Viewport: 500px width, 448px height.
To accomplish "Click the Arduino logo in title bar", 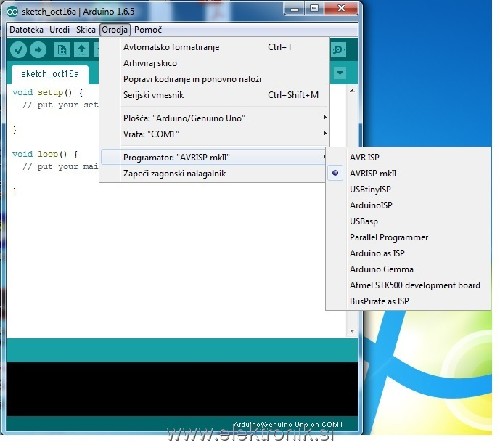I will click(12, 12).
